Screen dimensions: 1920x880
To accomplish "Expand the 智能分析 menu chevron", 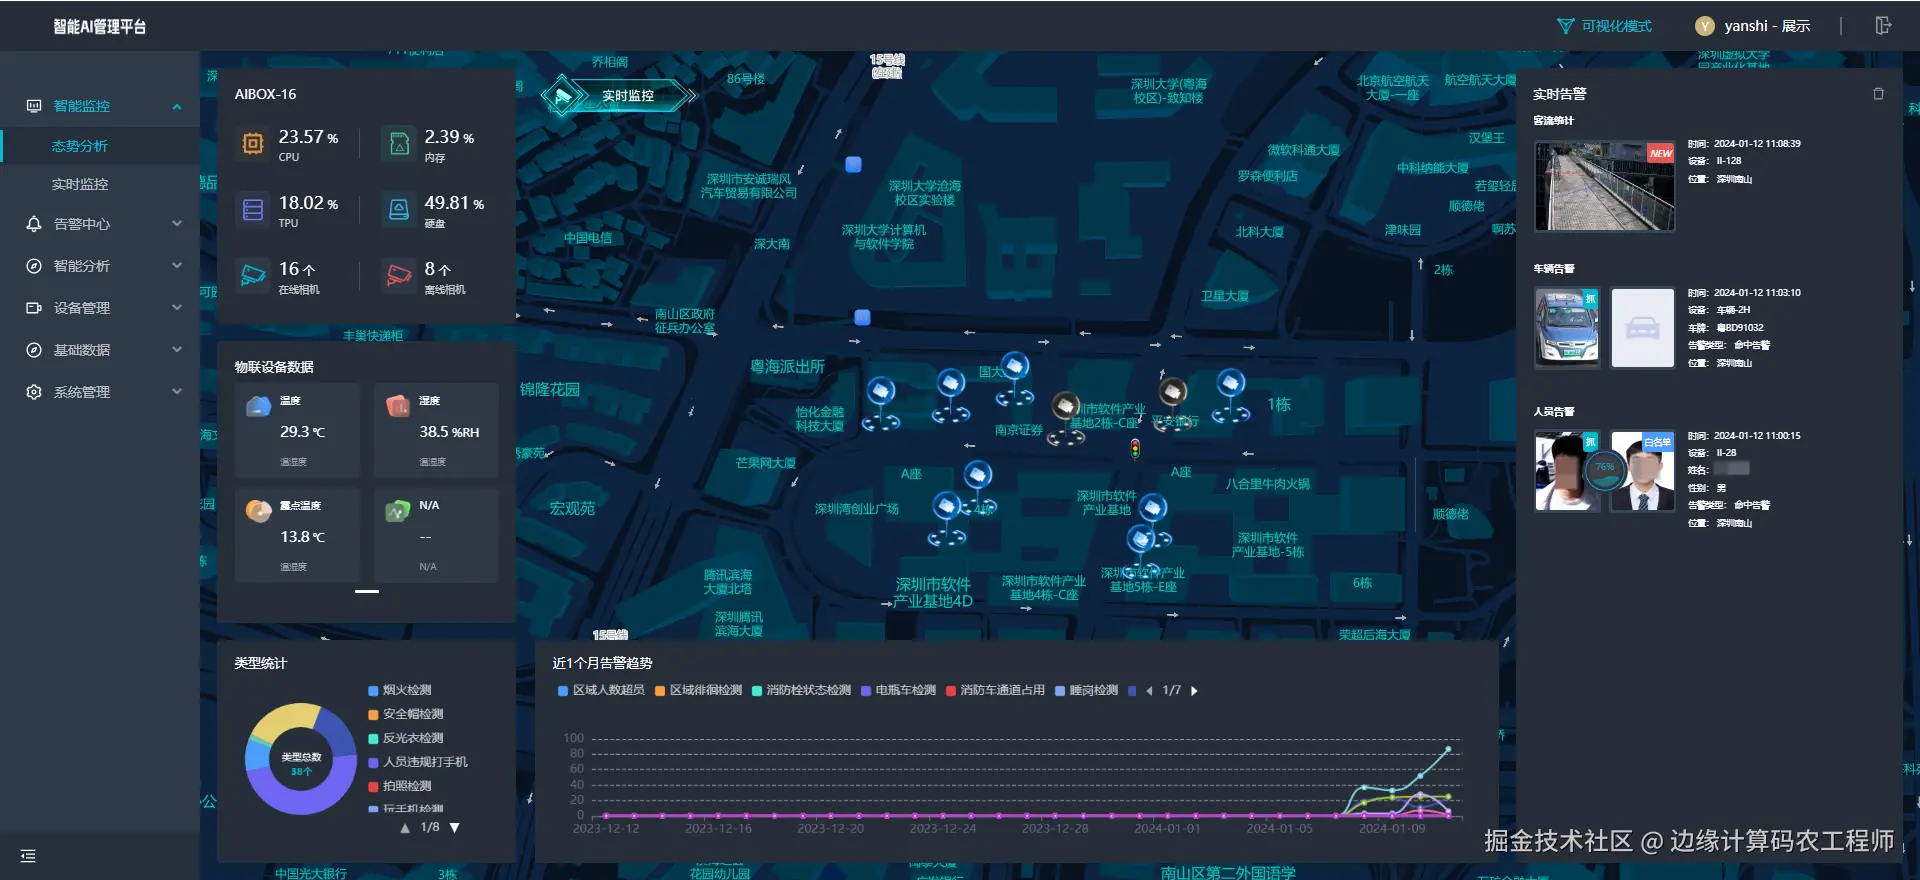I will pyautogui.click(x=177, y=266).
